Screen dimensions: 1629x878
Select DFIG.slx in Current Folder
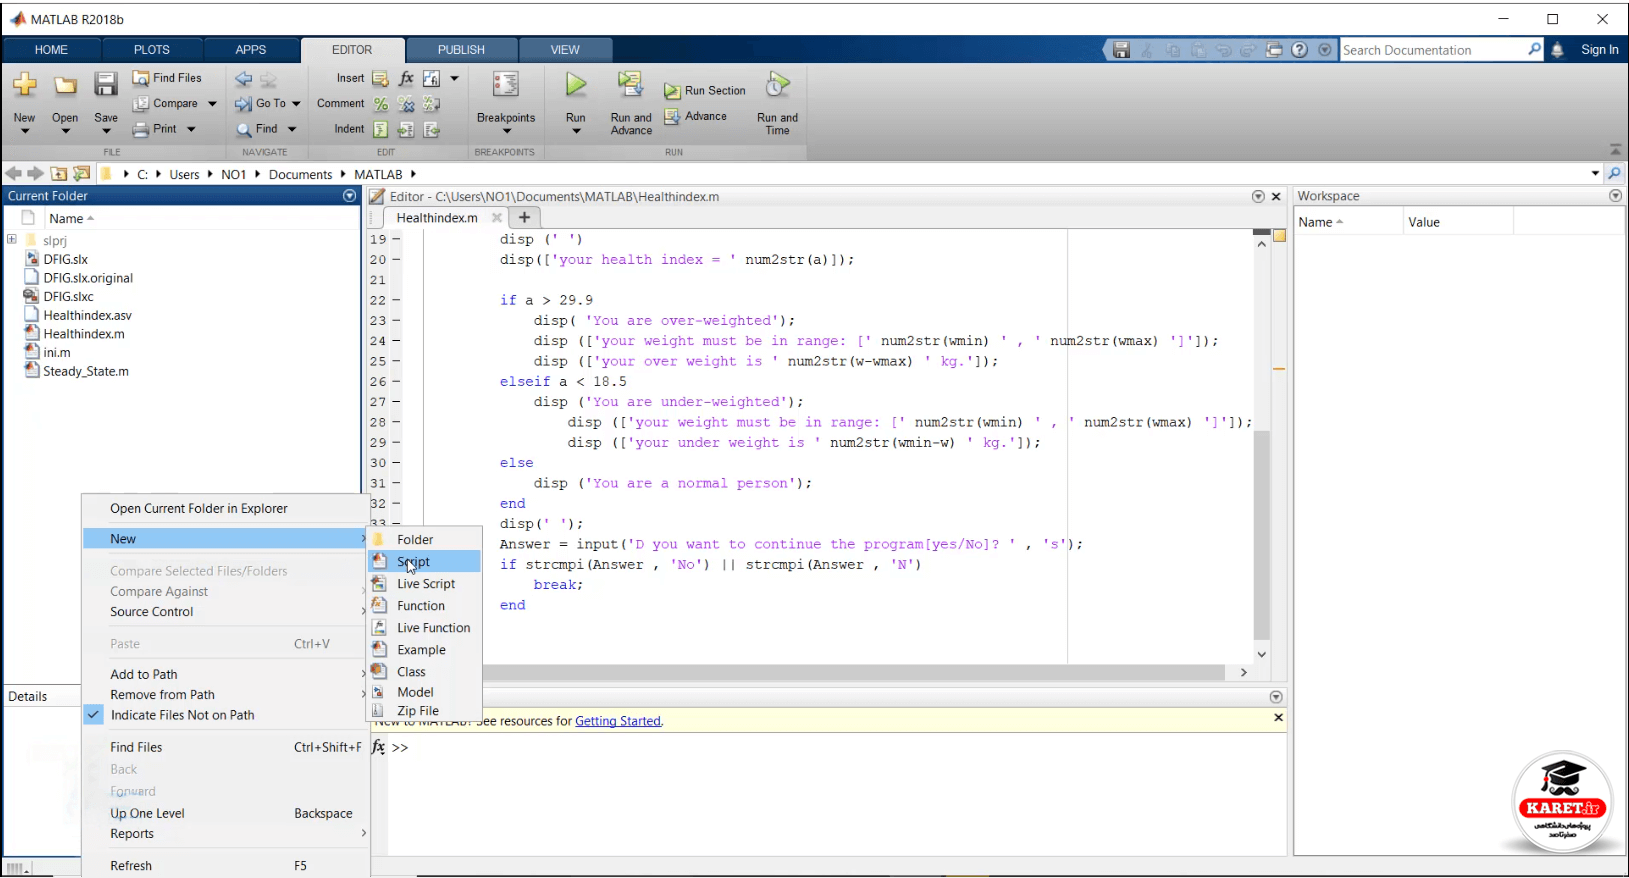tap(65, 259)
